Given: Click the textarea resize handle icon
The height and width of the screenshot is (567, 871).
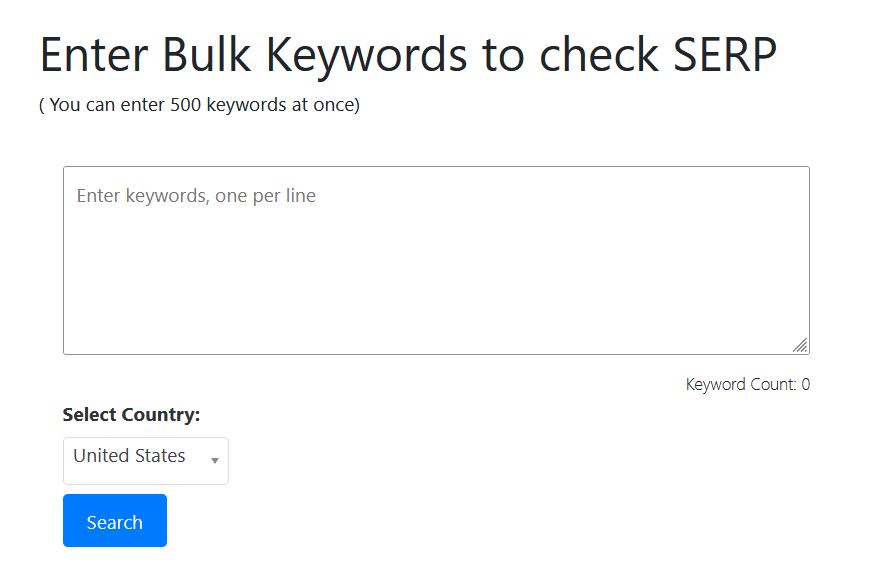Looking at the screenshot, I should [800, 345].
